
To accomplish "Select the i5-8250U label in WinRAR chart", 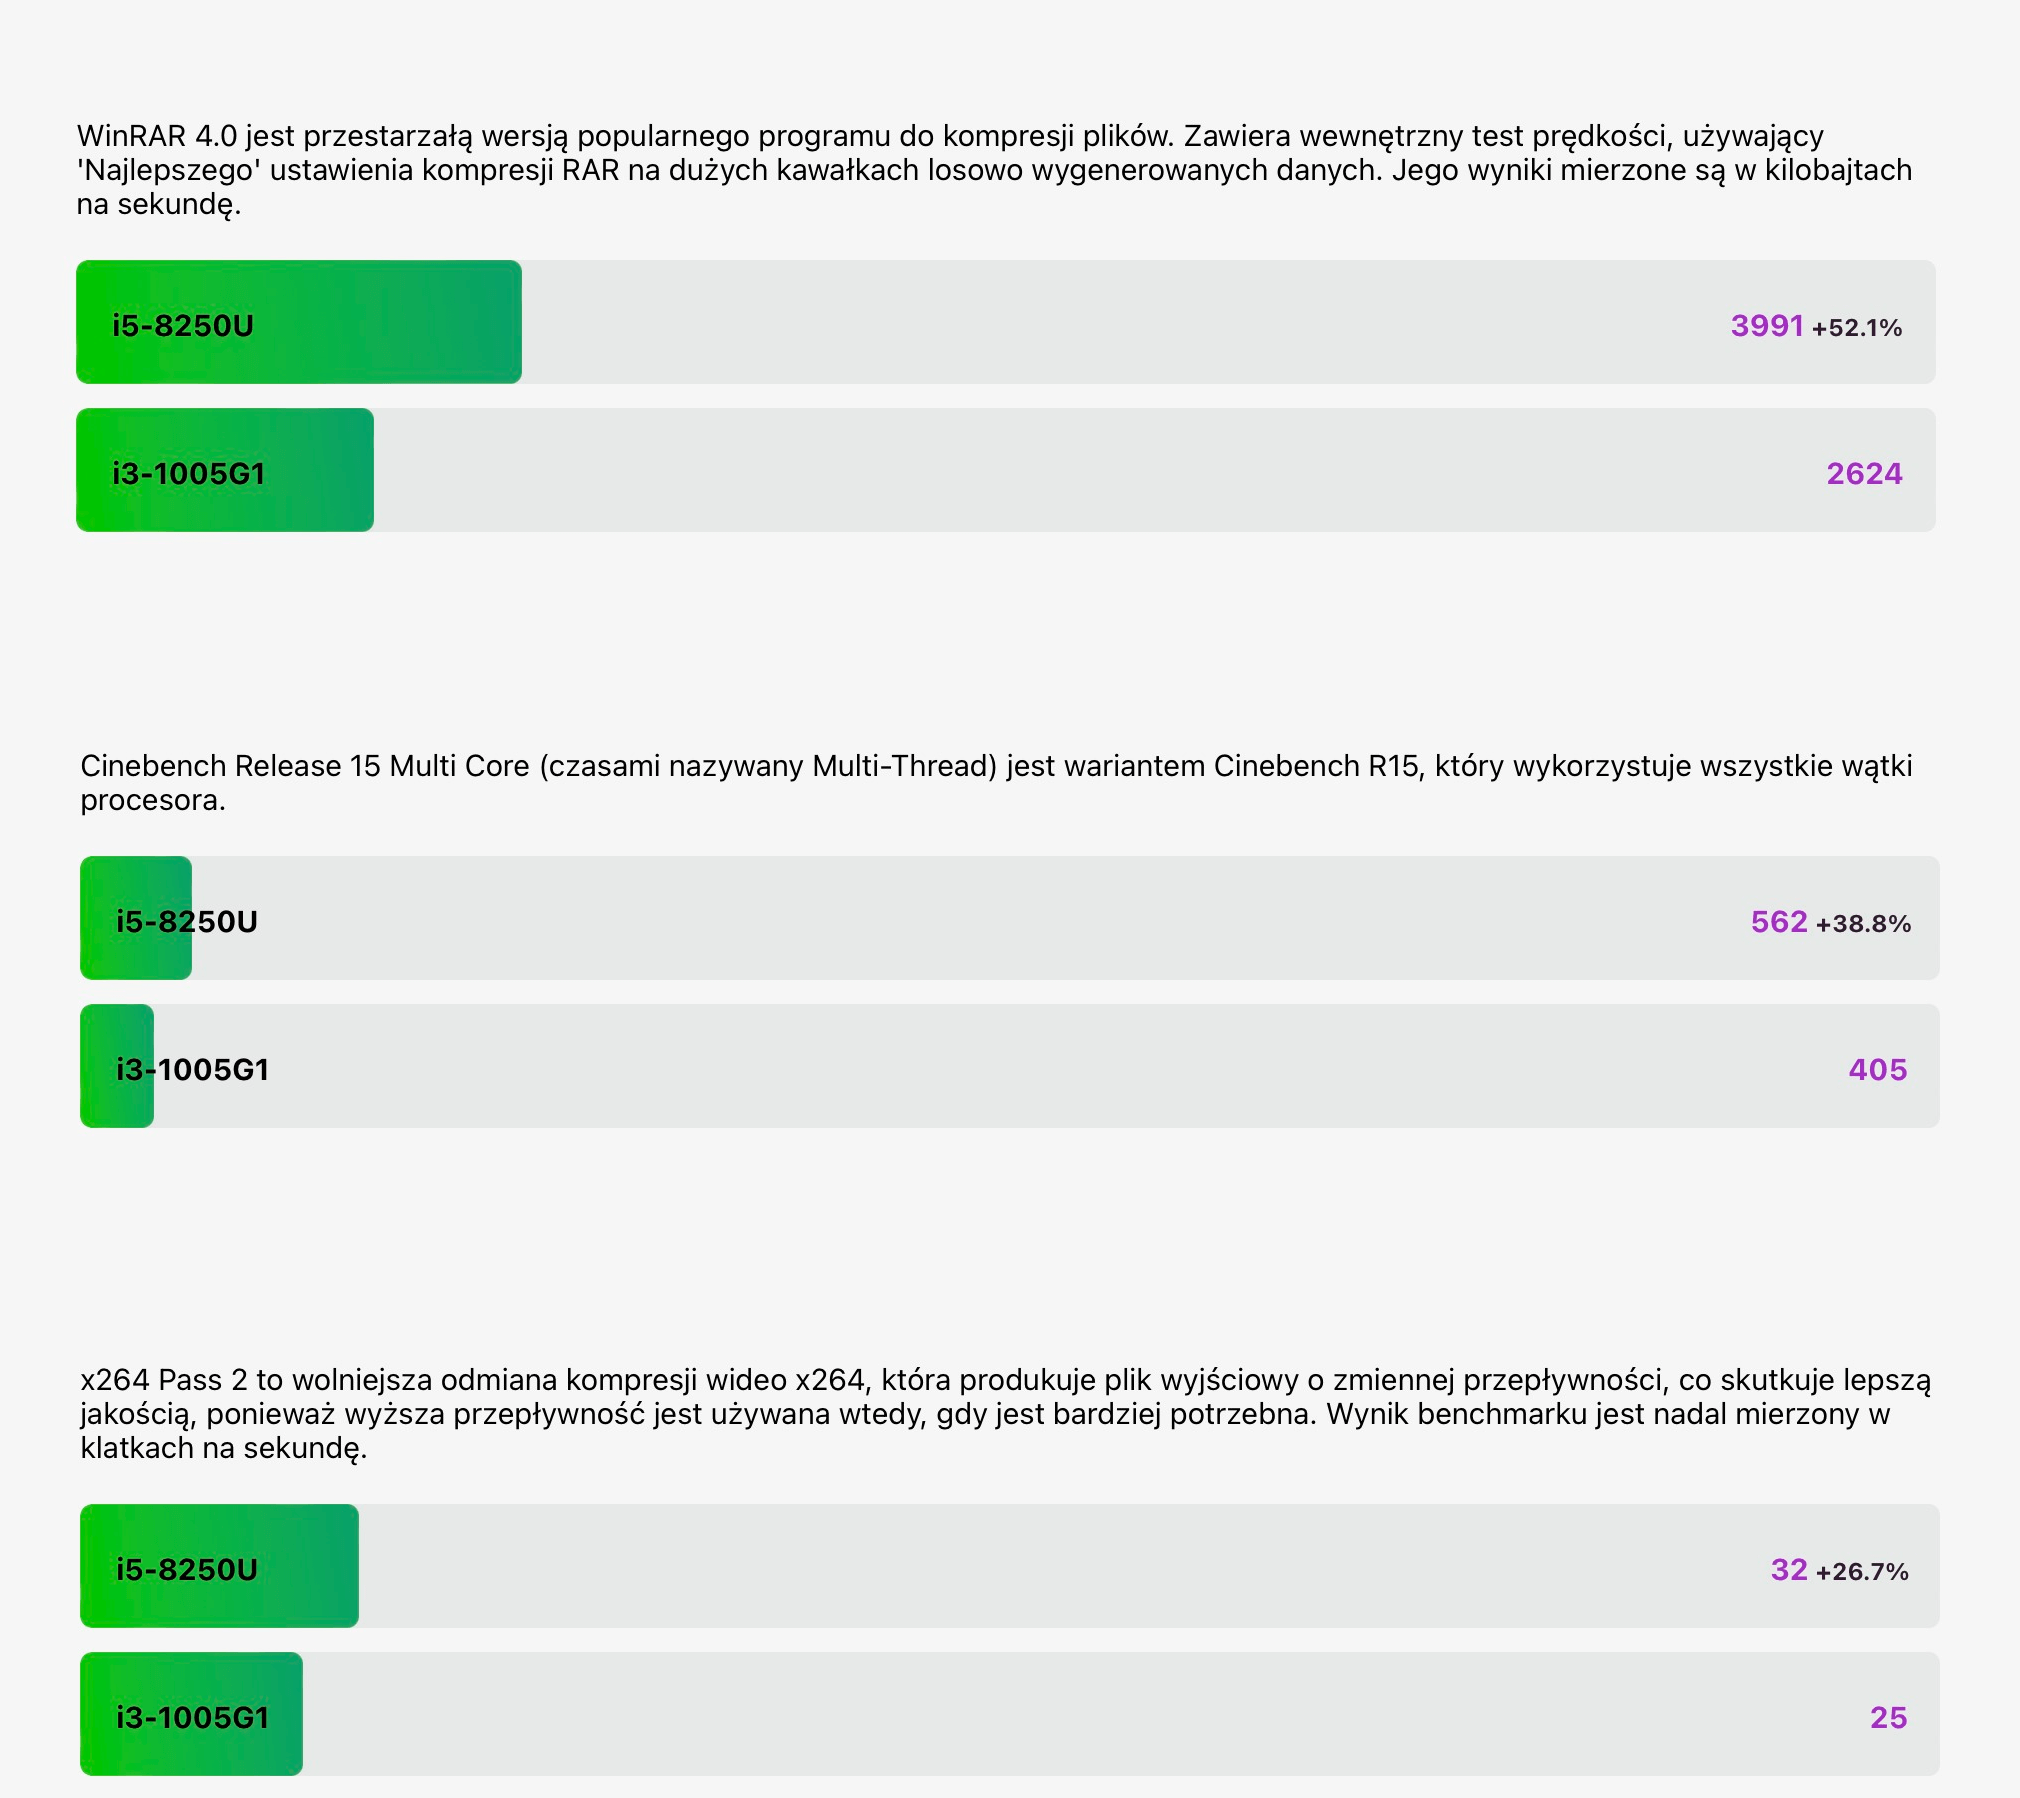I will (183, 326).
